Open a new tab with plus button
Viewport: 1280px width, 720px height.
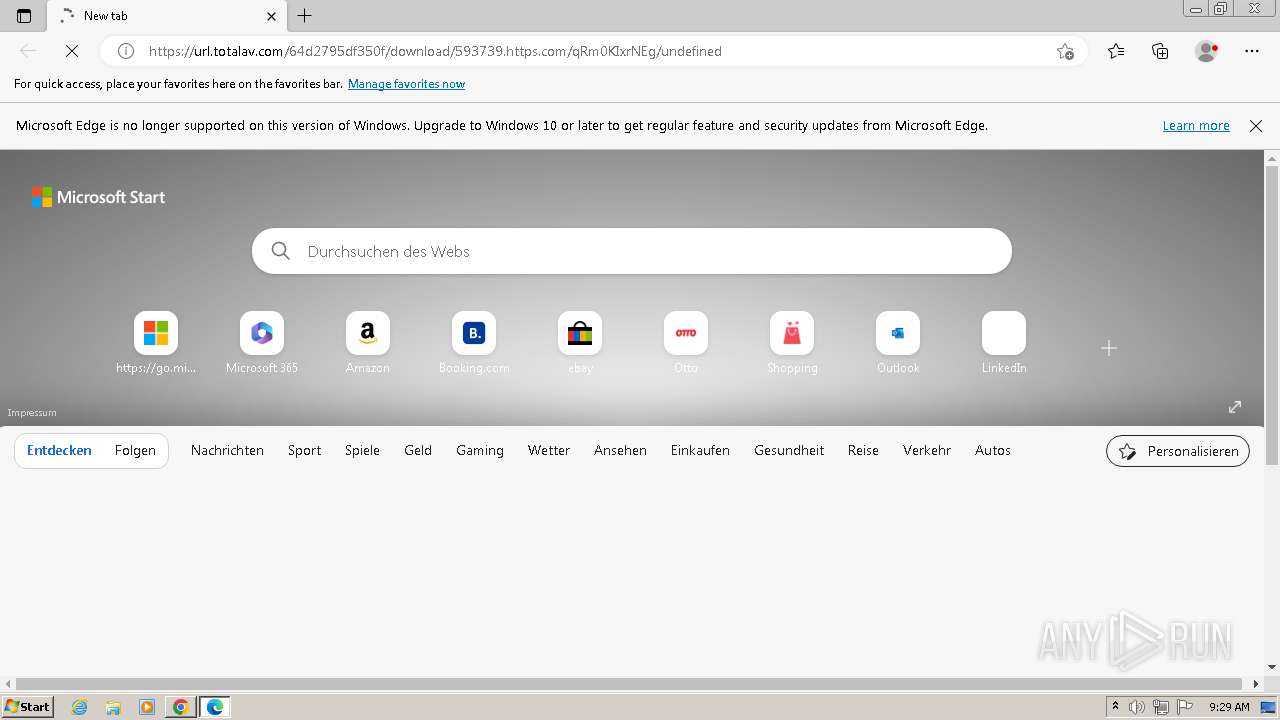[305, 16]
